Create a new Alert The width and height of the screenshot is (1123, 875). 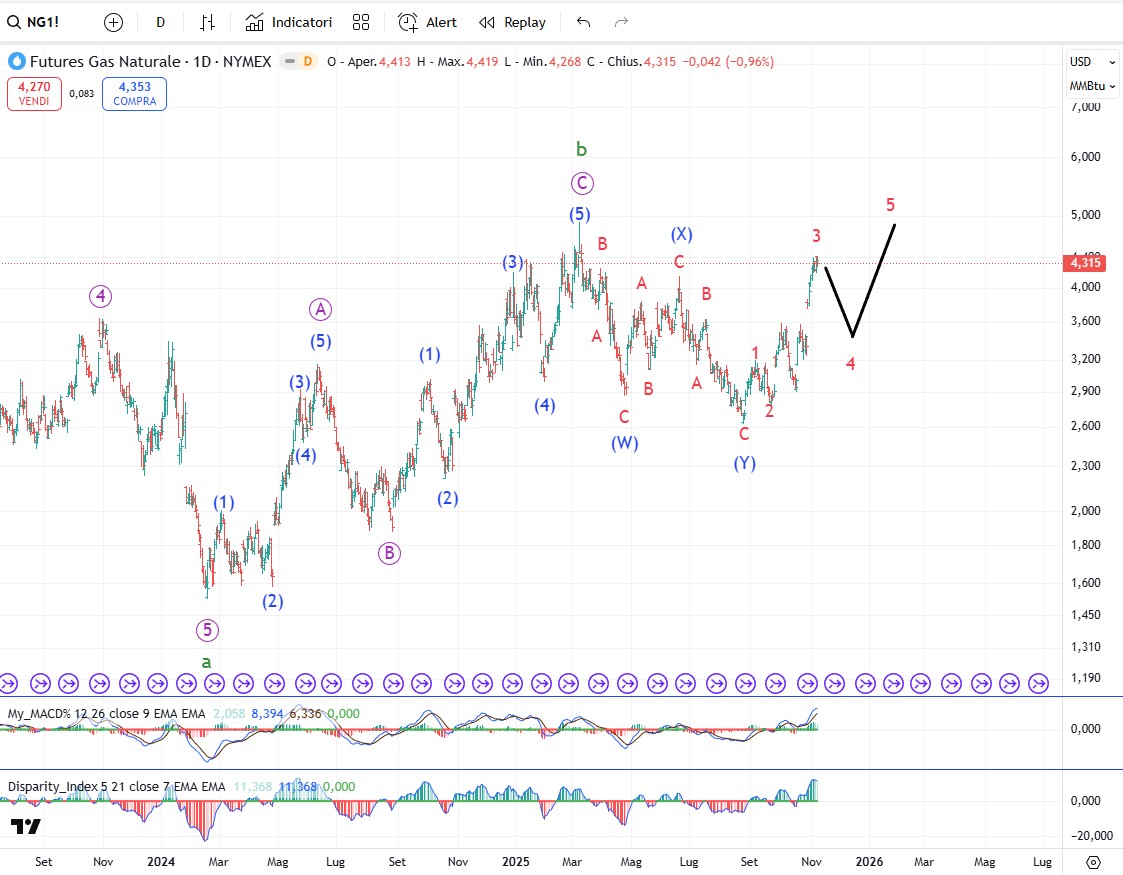(427, 22)
